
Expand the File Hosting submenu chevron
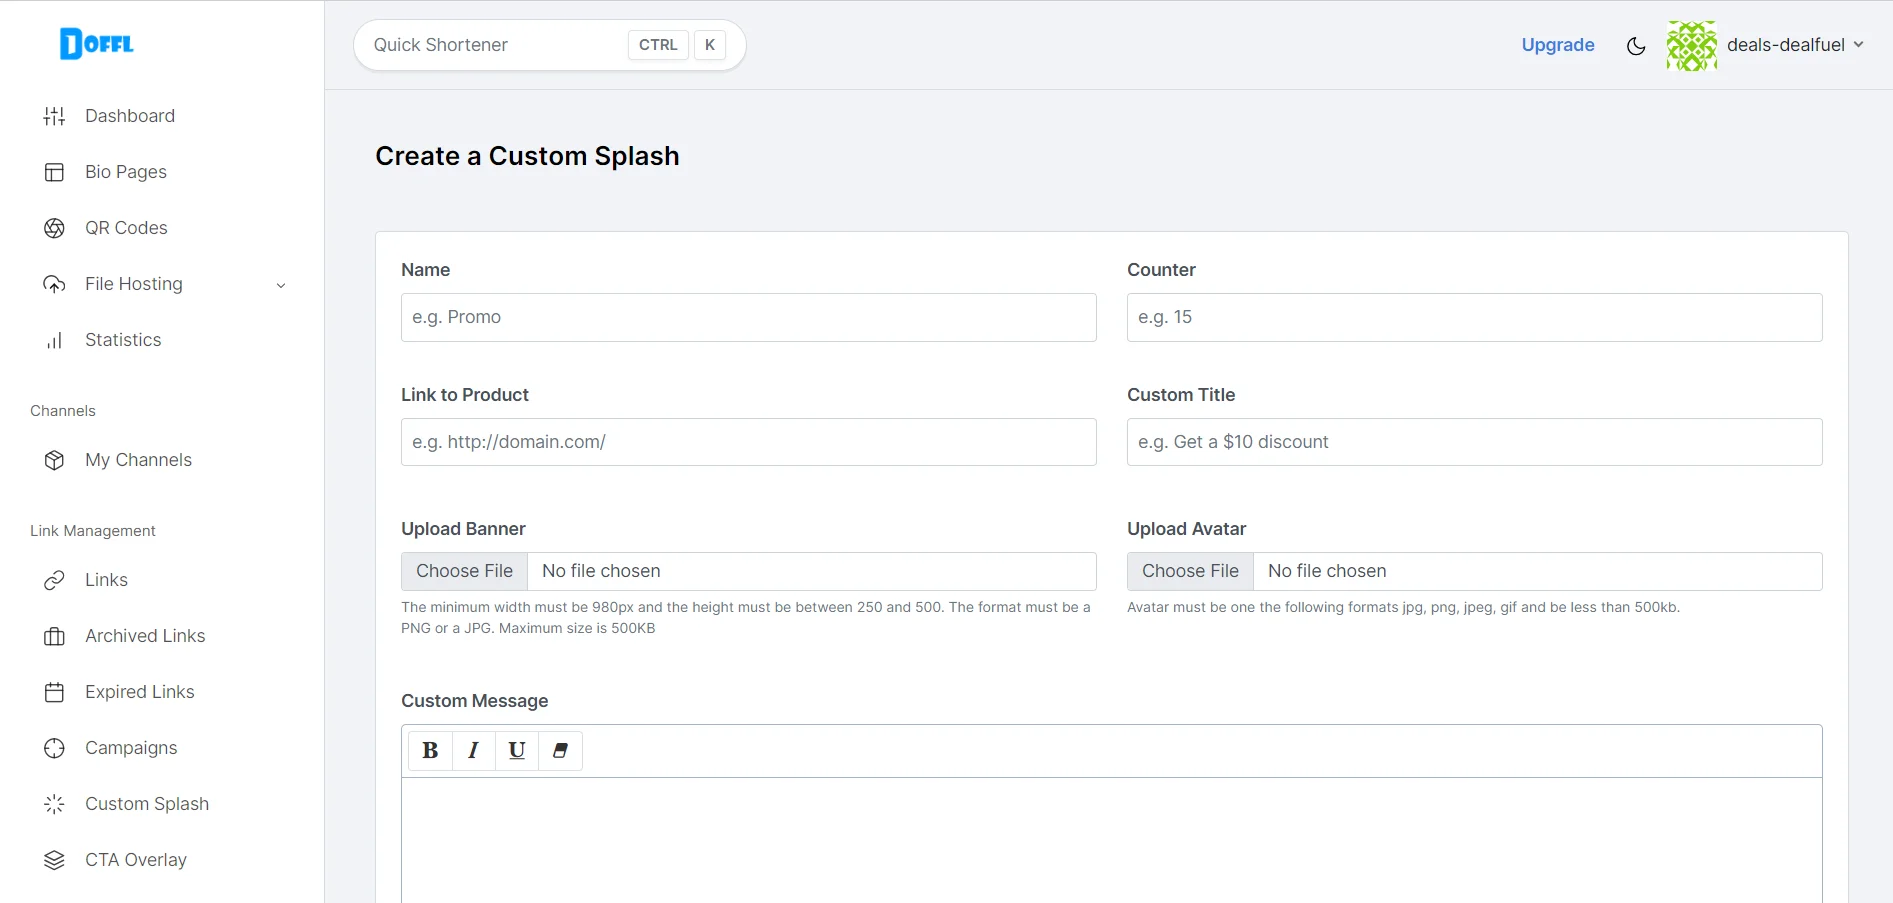point(281,285)
